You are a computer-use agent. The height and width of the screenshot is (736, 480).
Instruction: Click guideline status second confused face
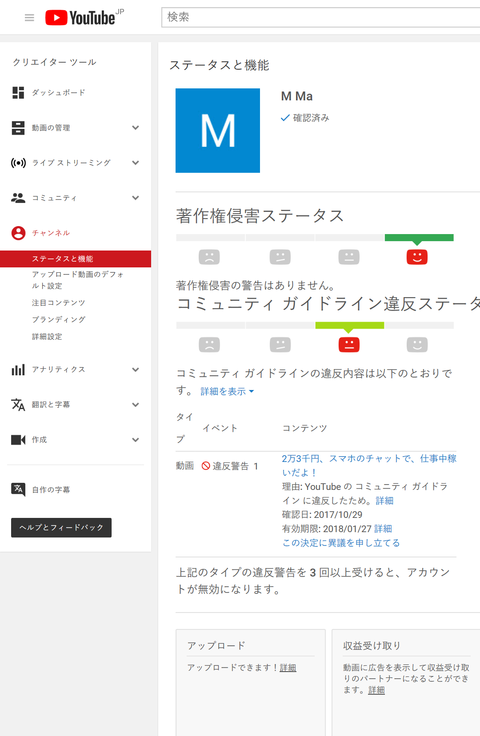[x=280, y=345]
